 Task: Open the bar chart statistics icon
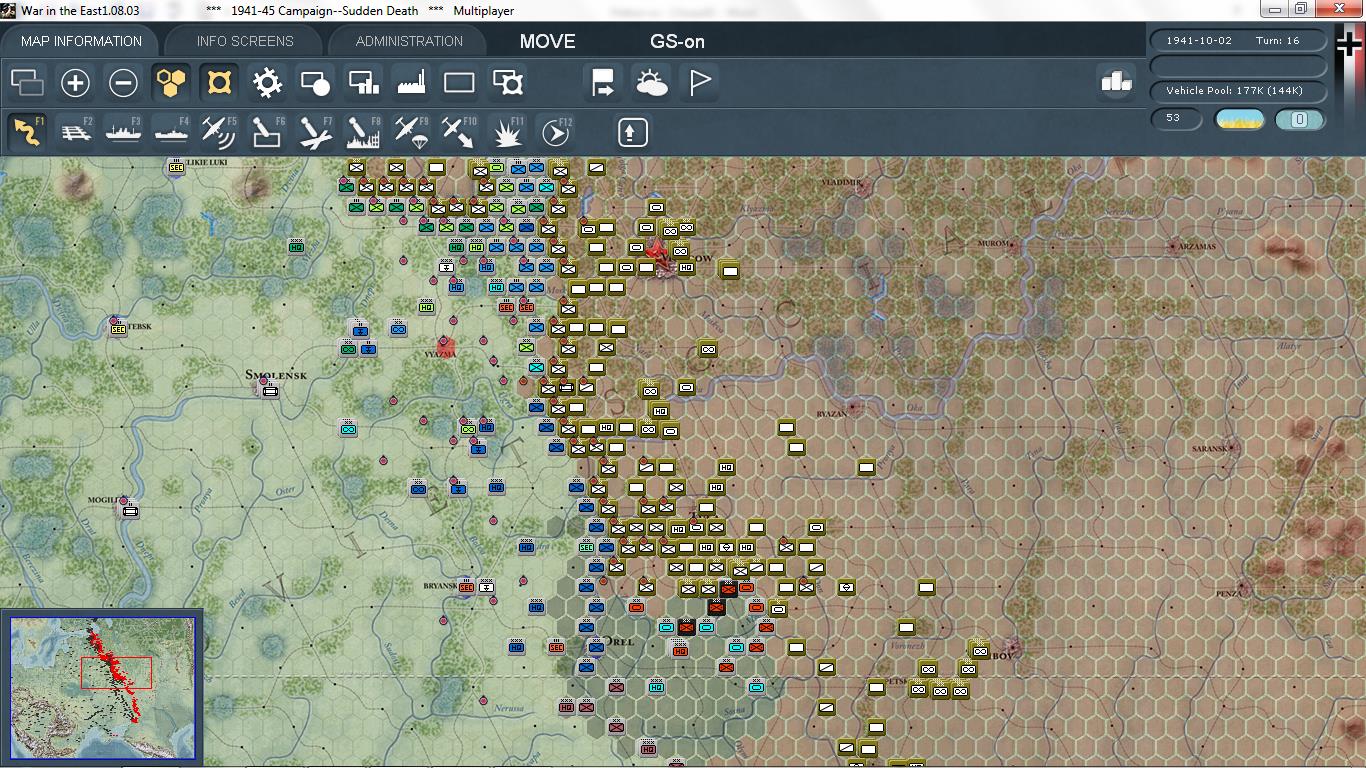tap(1116, 83)
